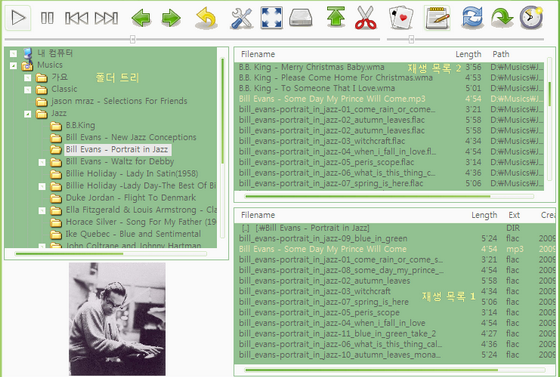
Task: Click the red scissors cut icon
Action: coord(366,18)
